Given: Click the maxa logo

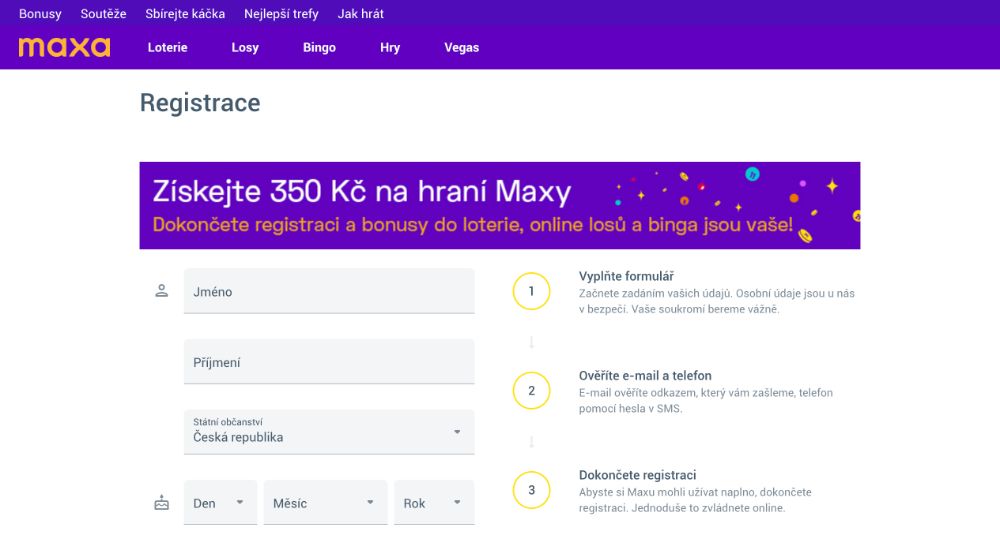Looking at the screenshot, I should 64,47.
